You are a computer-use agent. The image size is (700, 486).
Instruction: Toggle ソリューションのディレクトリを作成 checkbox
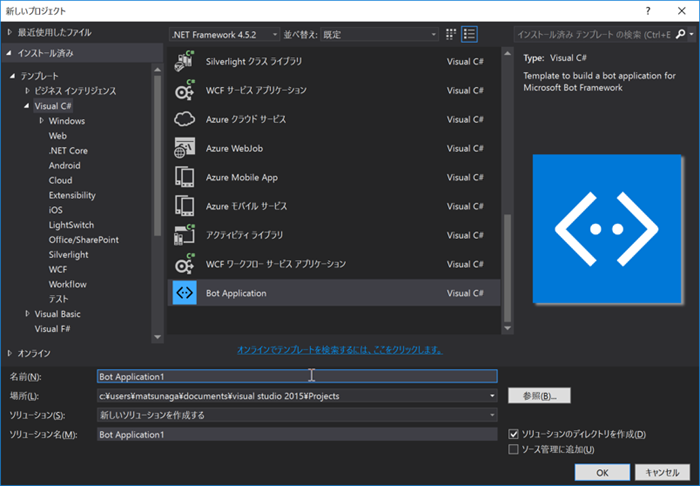513,434
